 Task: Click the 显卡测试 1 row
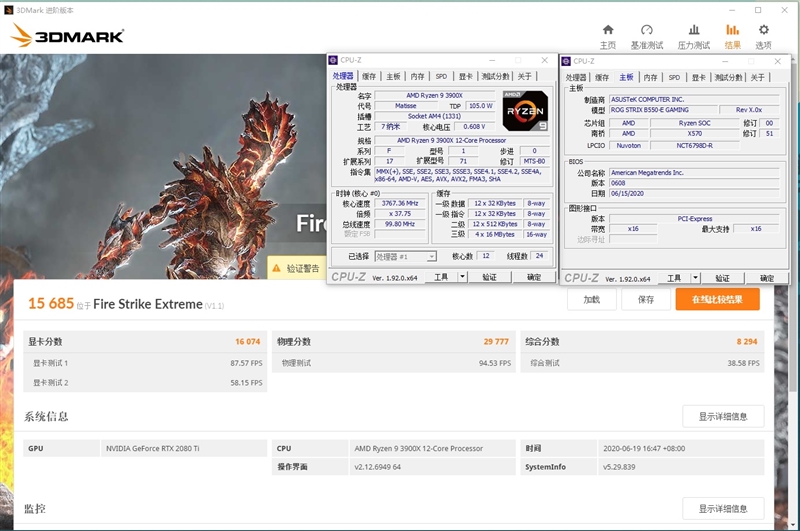[x=145, y=363]
